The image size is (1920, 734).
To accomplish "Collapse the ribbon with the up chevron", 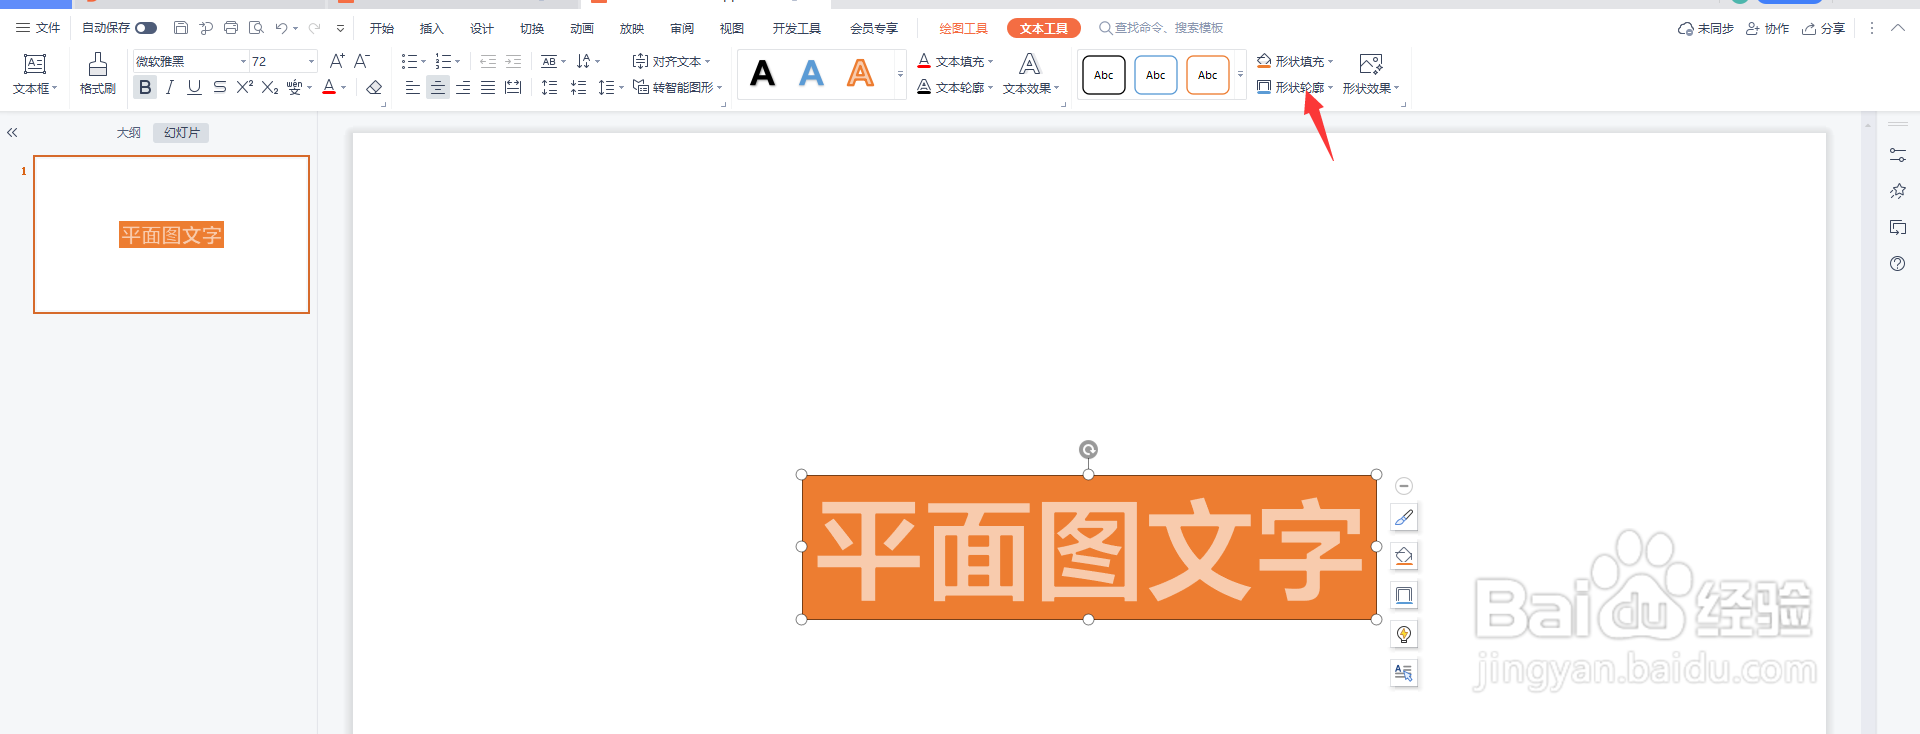I will click(1898, 28).
